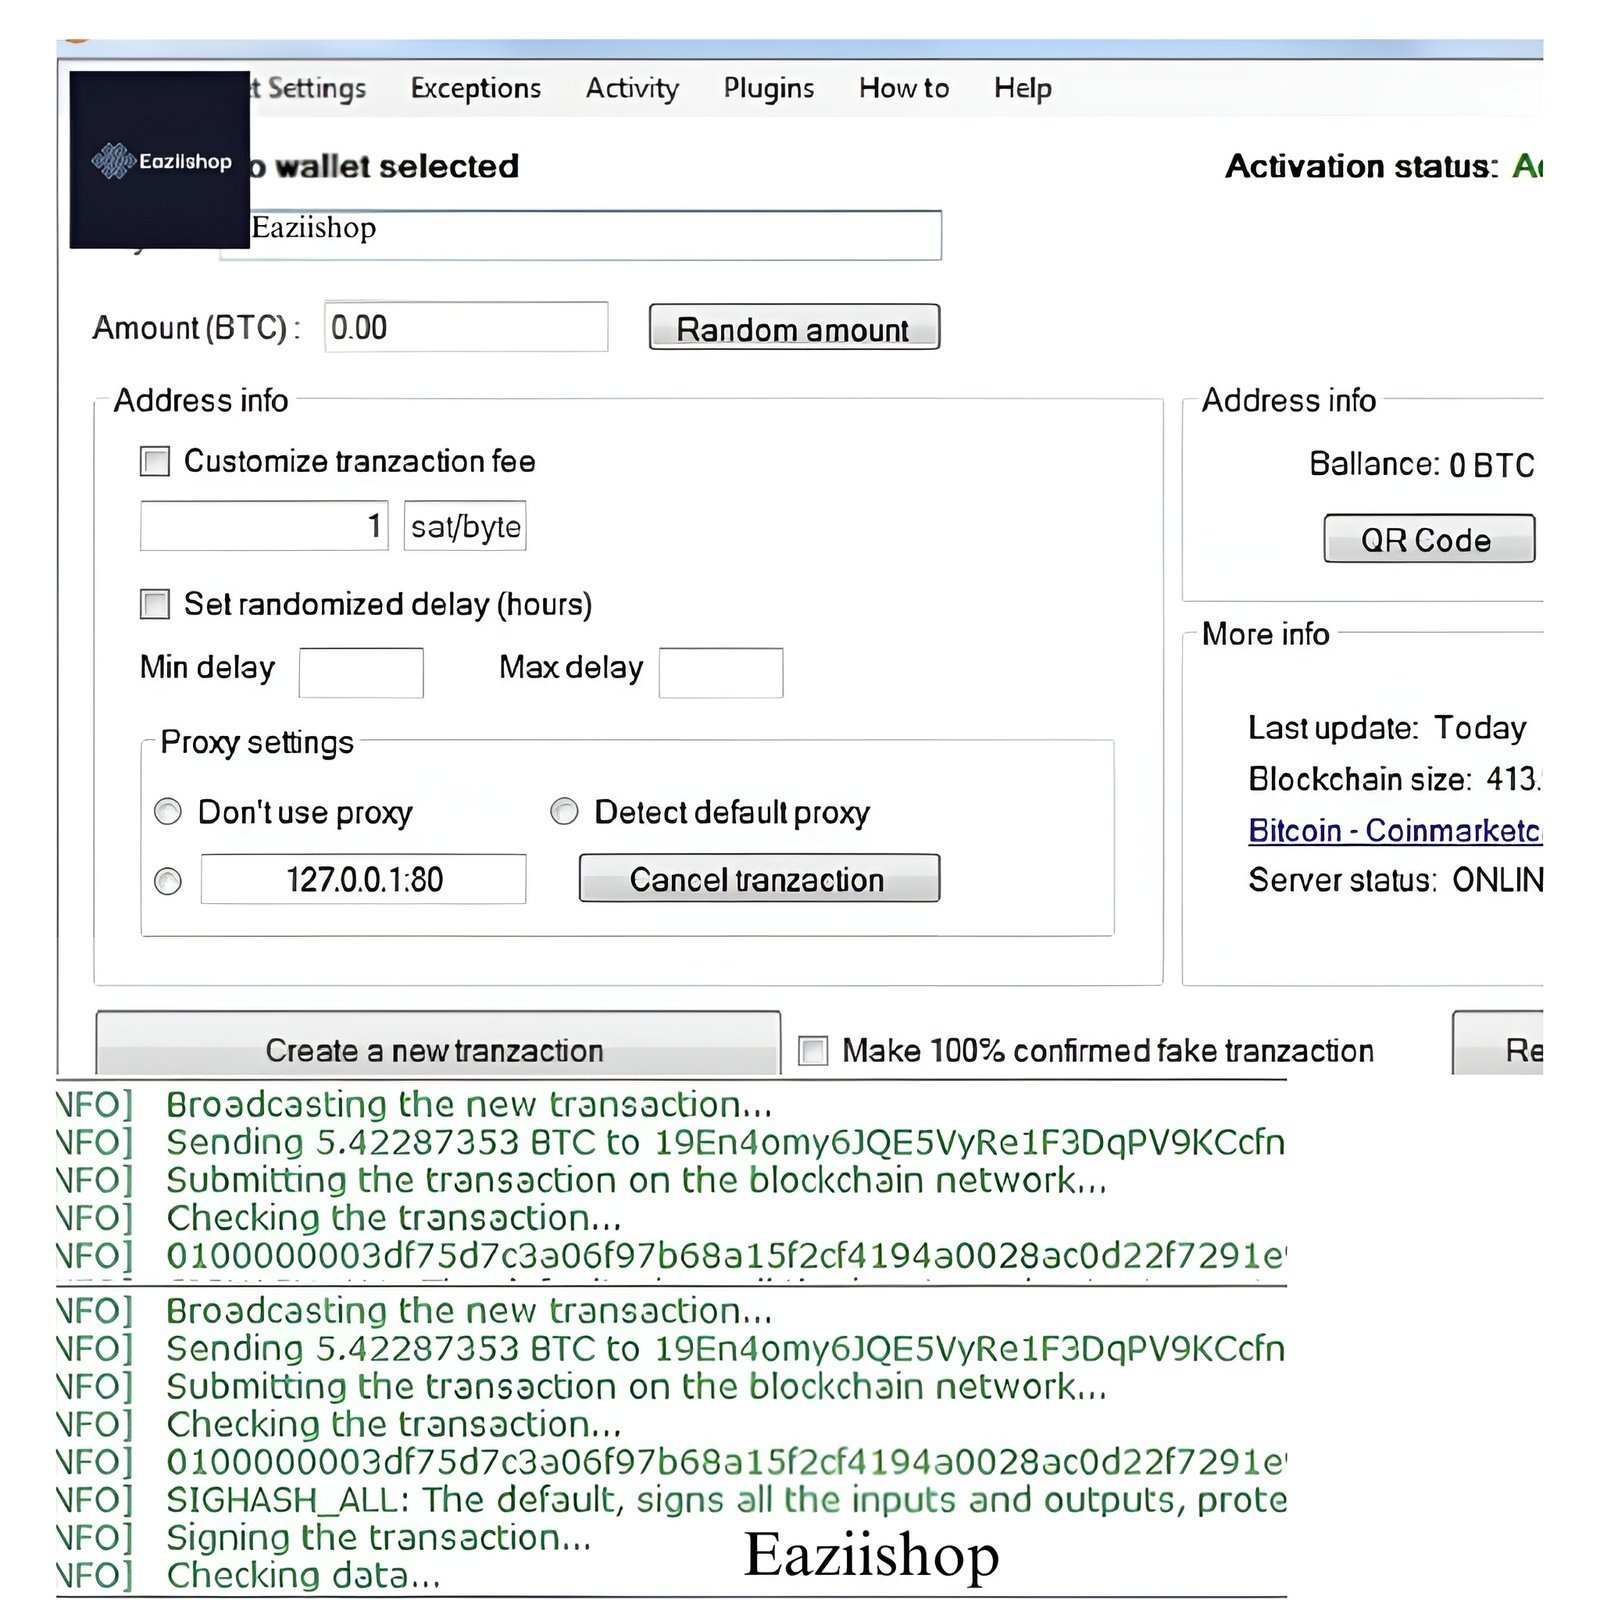
Task: Open the Activity menu
Action: 632,88
